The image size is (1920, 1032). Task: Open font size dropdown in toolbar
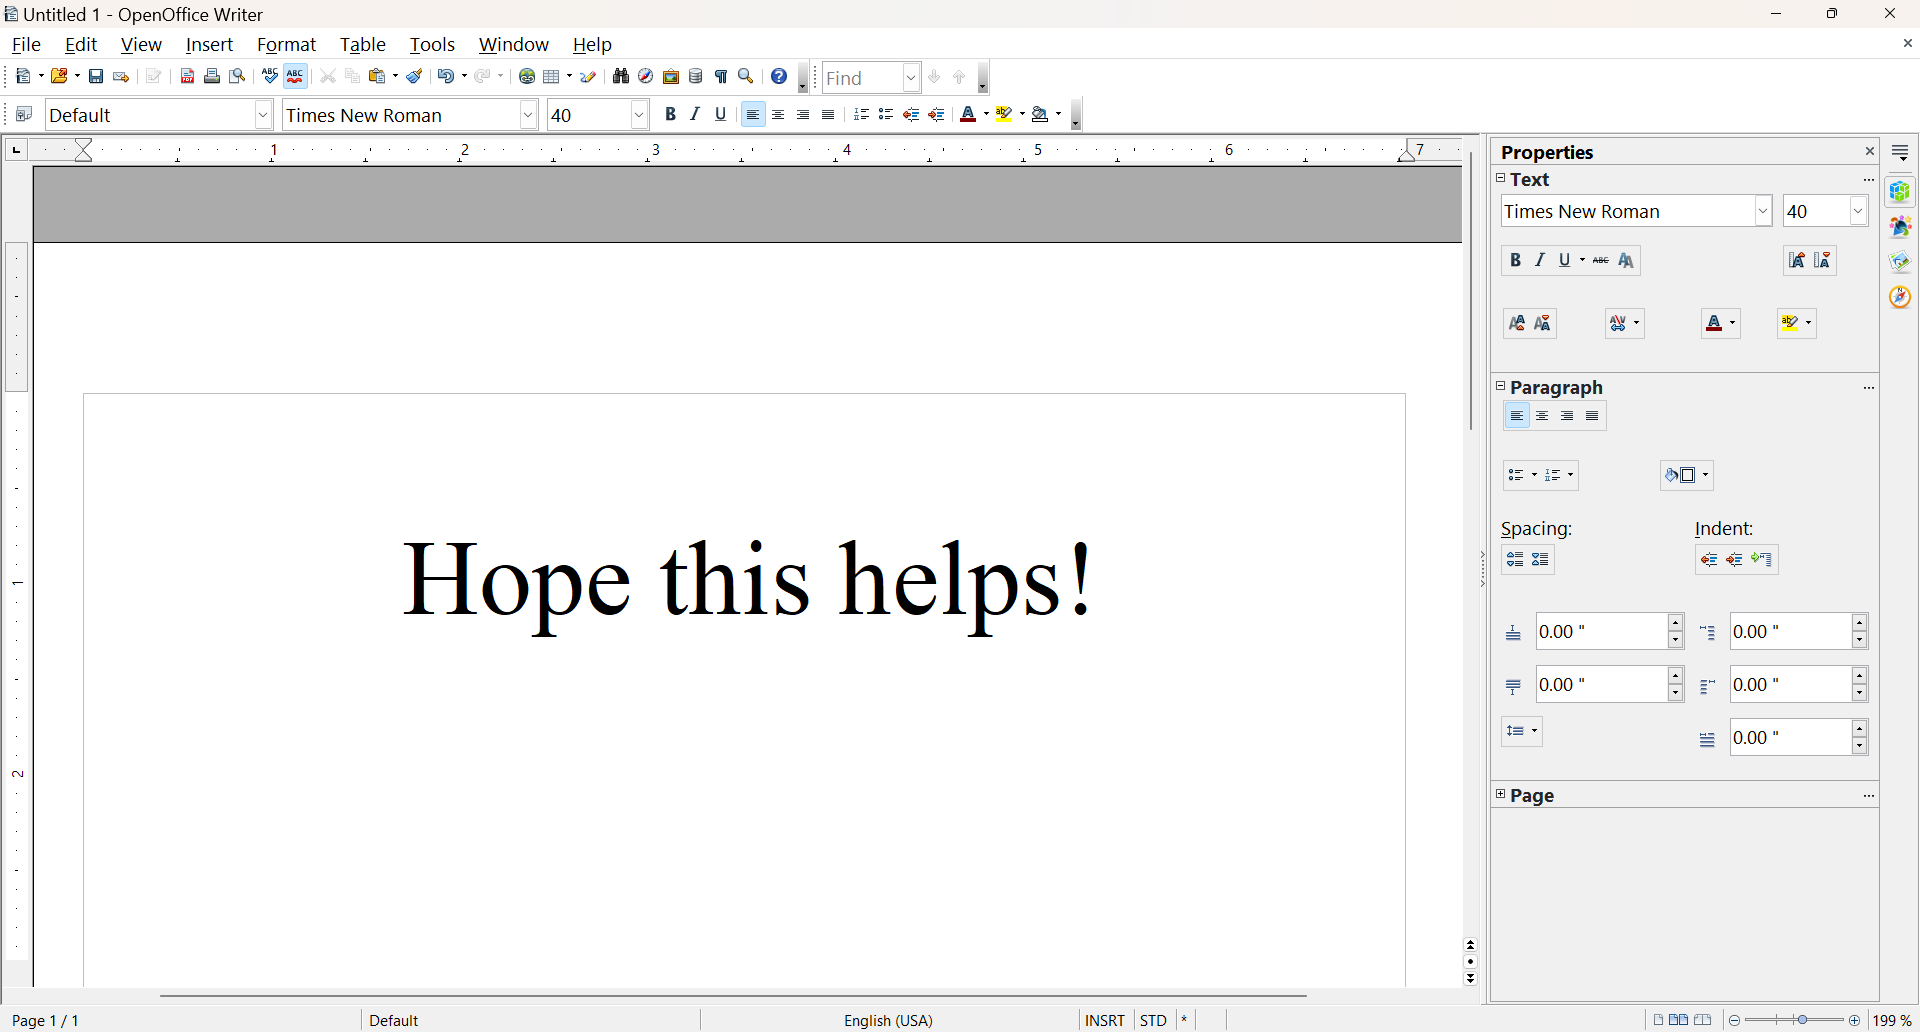point(639,115)
